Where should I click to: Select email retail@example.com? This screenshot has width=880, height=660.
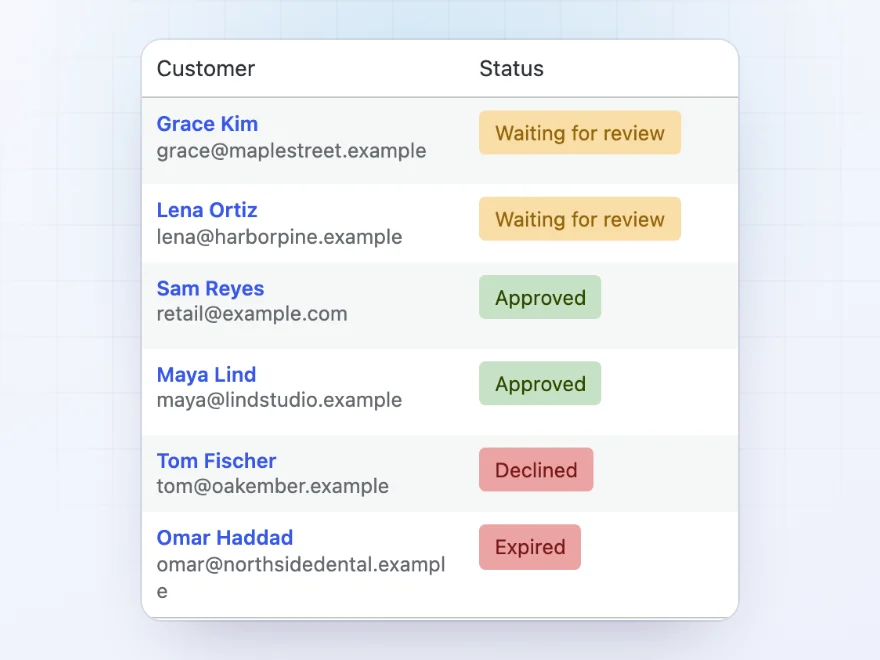click(x=252, y=314)
